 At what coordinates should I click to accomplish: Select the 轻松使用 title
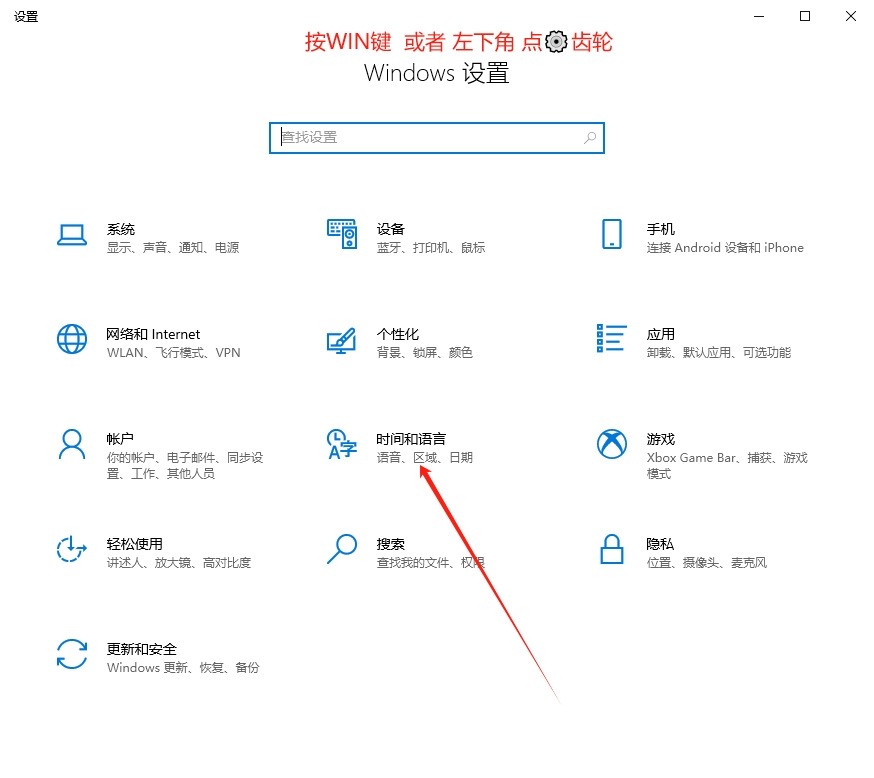pos(135,543)
